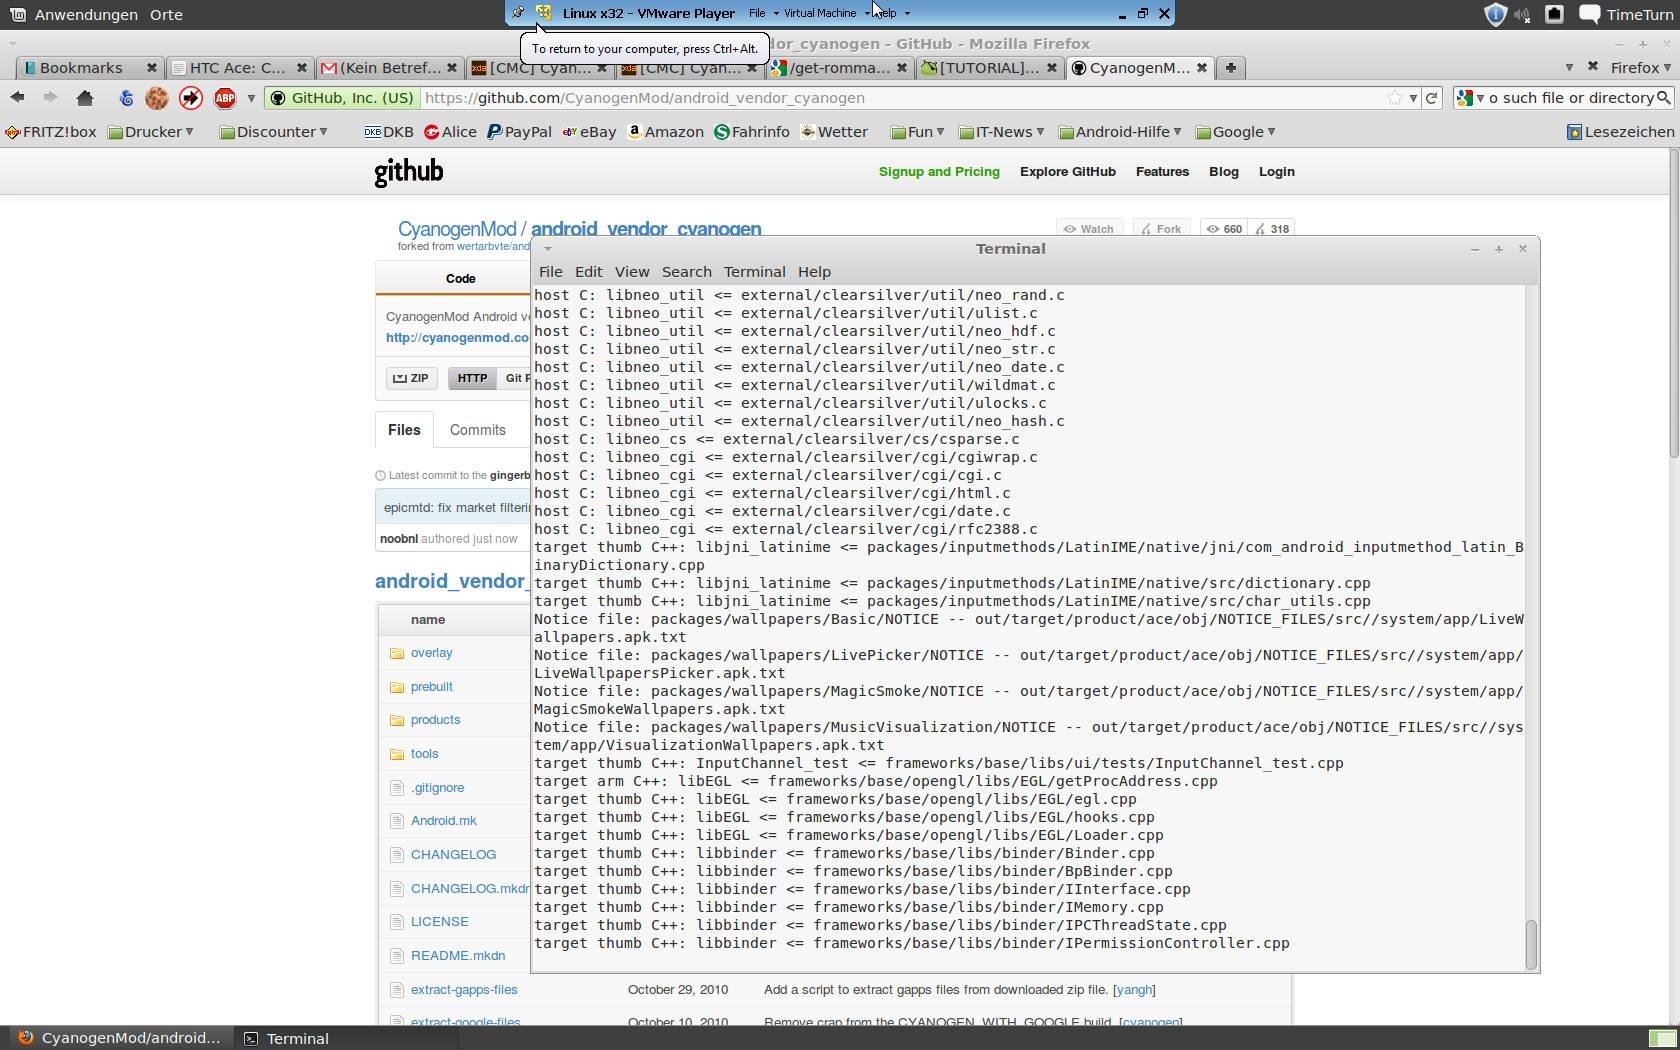The height and width of the screenshot is (1050, 1680).
Task: Open the tab list dropdown arrow
Action: coord(1568,67)
